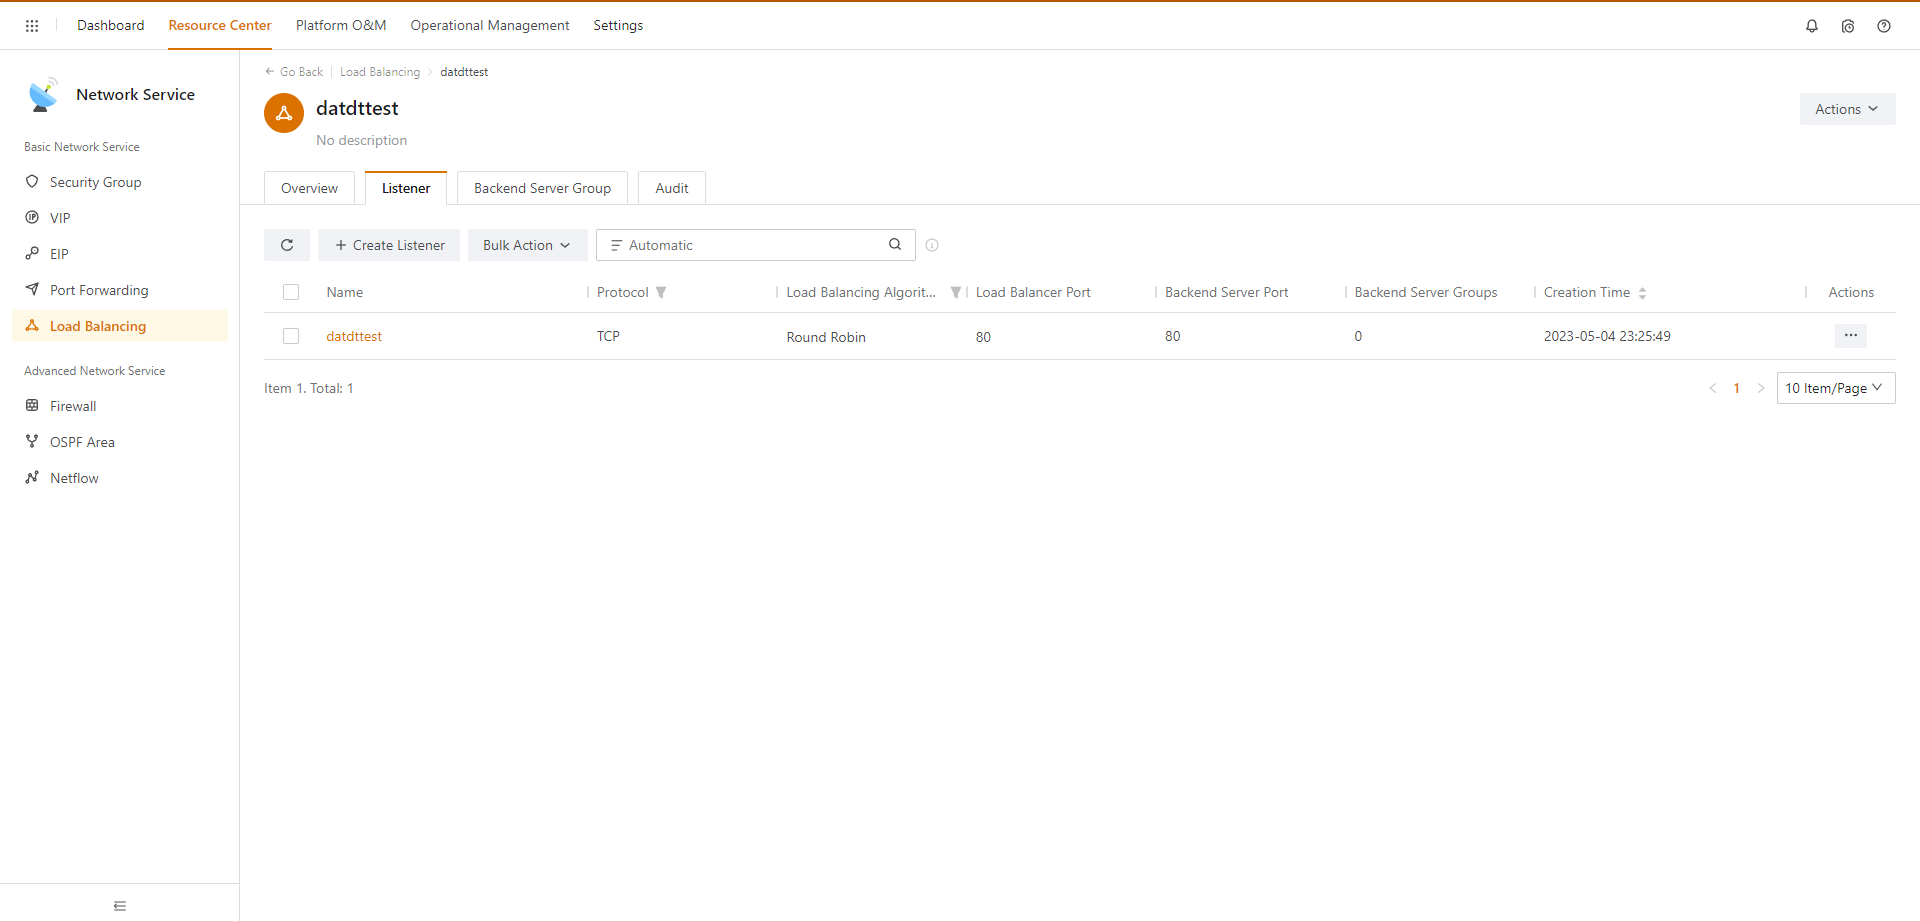Click the Protocol column filter icon
The image size is (1920, 921).
(661, 293)
